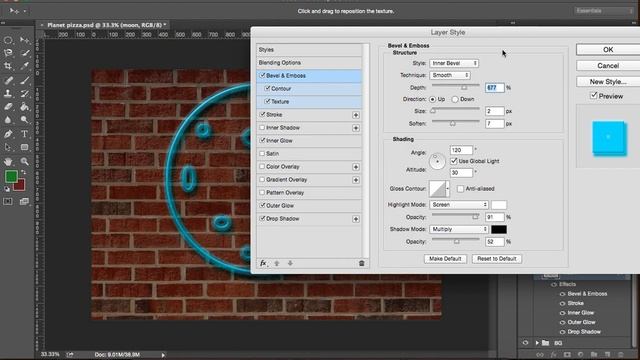Open the Shadow Mode Multiply dropdown
The width and height of the screenshot is (640, 360).
459,229
